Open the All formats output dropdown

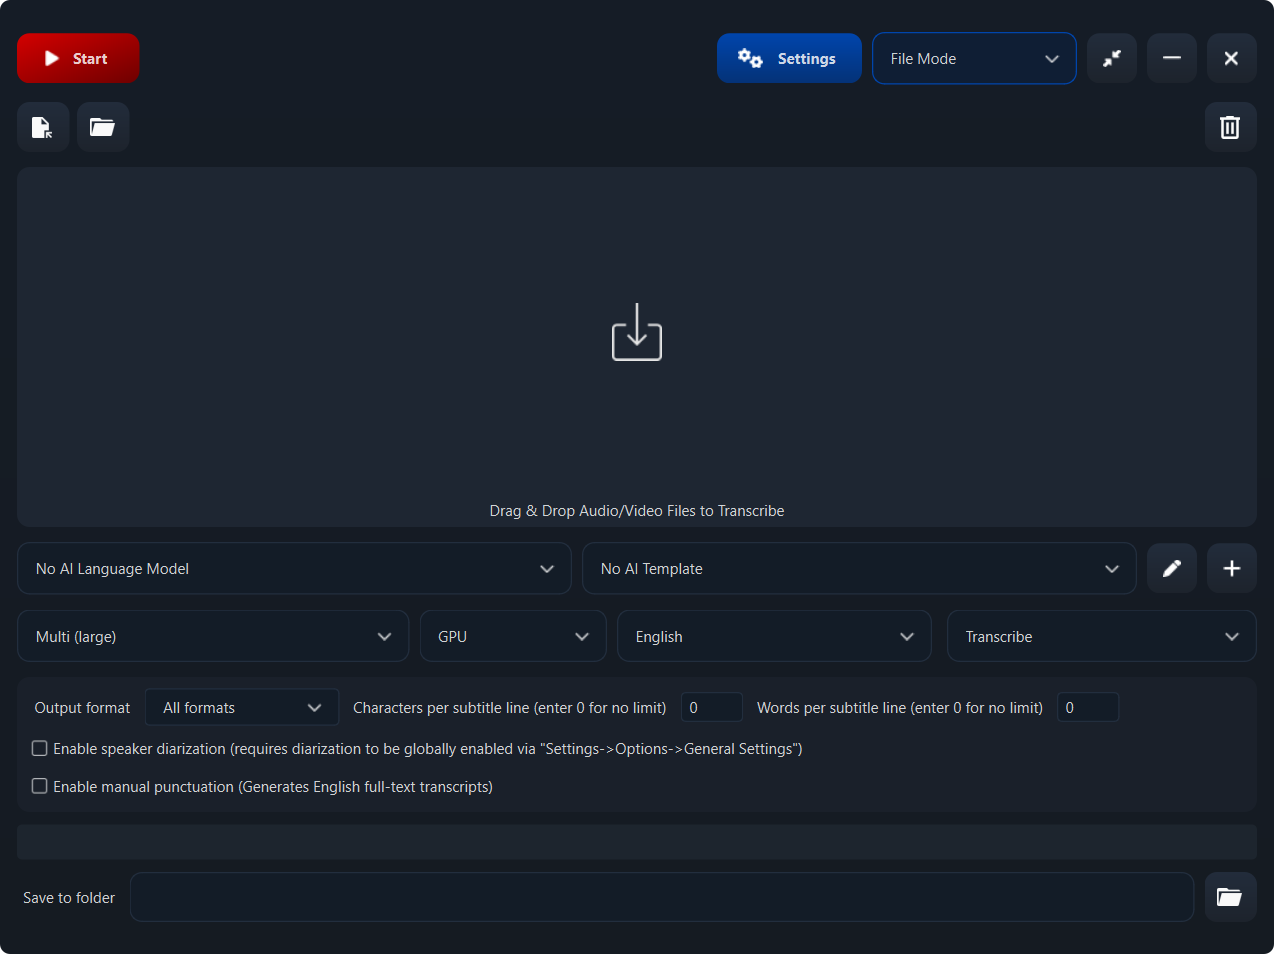pos(242,707)
